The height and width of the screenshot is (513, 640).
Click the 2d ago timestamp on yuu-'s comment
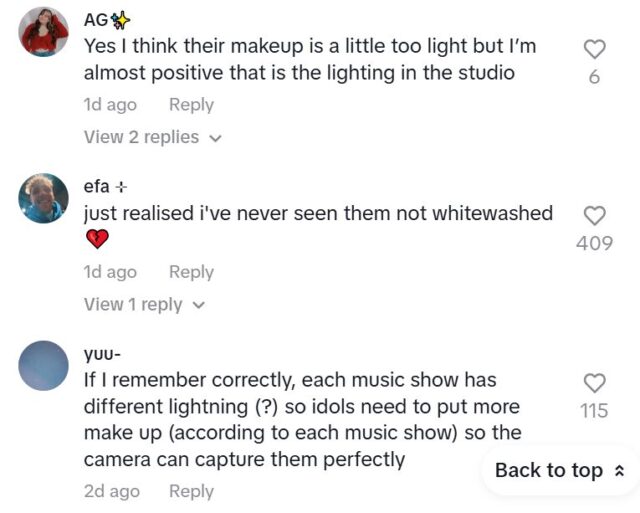(x=111, y=491)
